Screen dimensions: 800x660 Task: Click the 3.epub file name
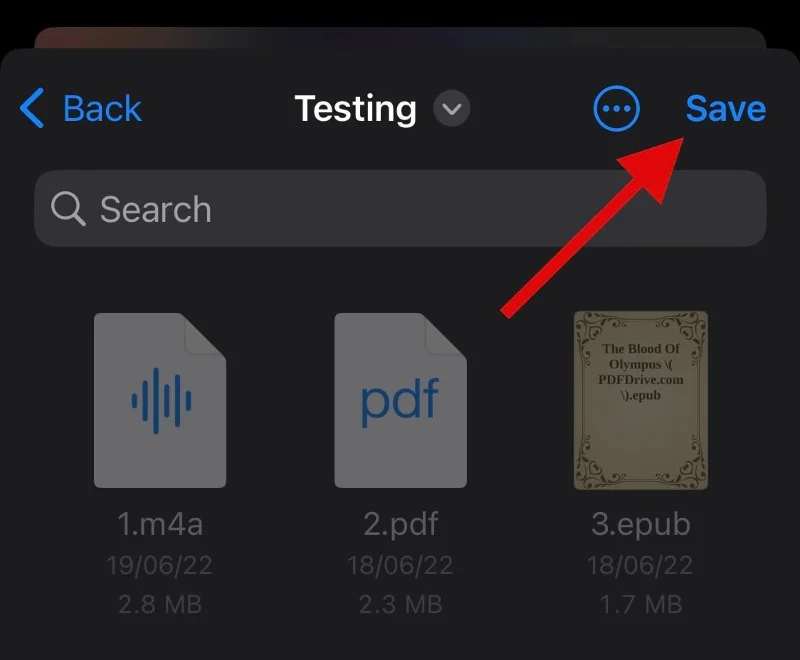tap(641, 524)
